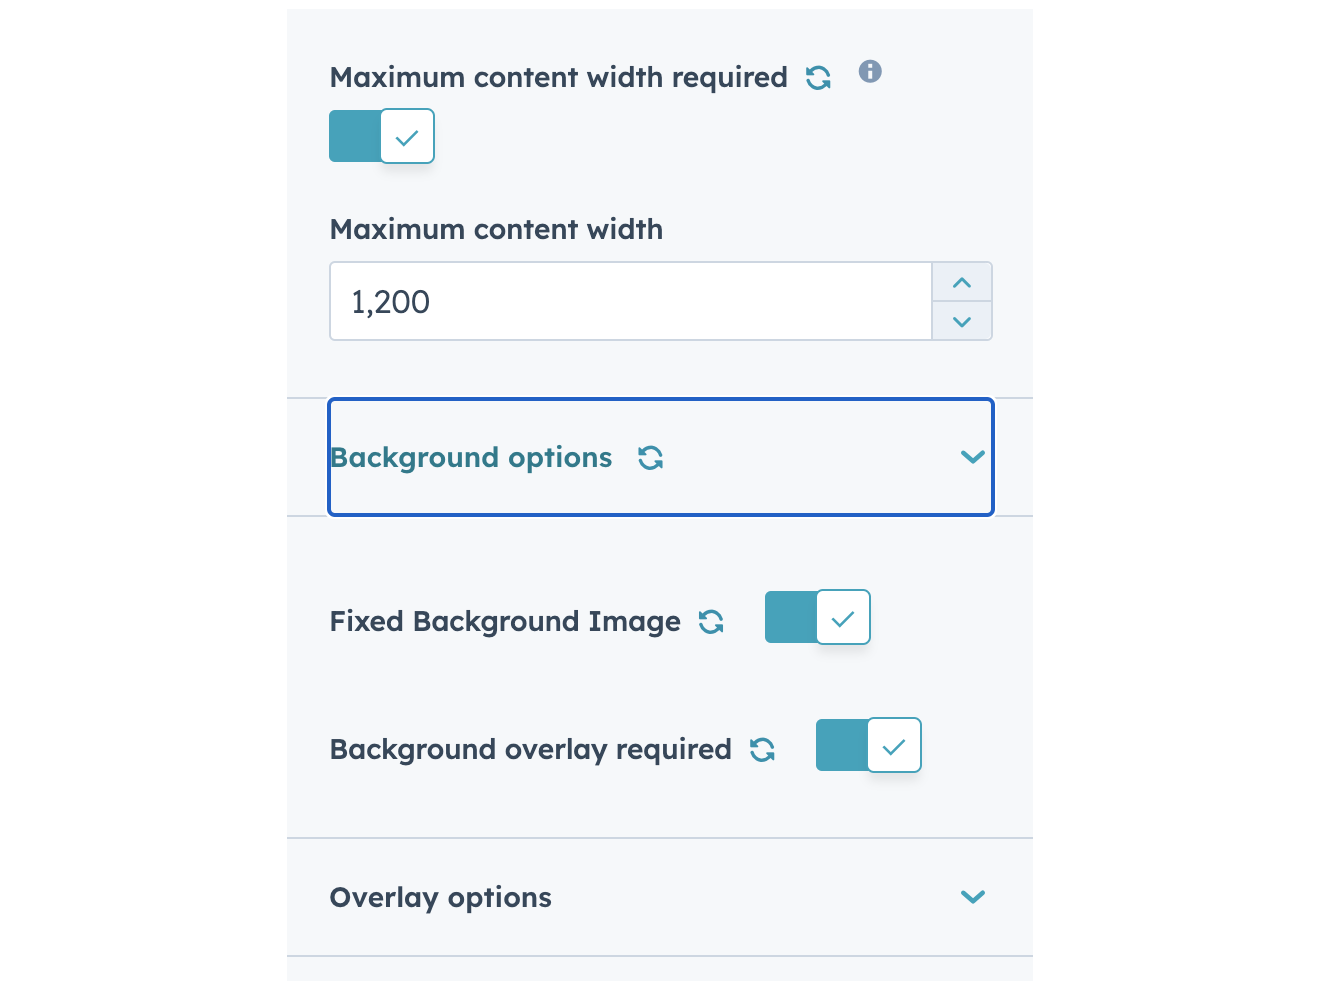Click the reset icon in Background options header
The width and height of the screenshot is (1321, 991).
tap(650, 457)
